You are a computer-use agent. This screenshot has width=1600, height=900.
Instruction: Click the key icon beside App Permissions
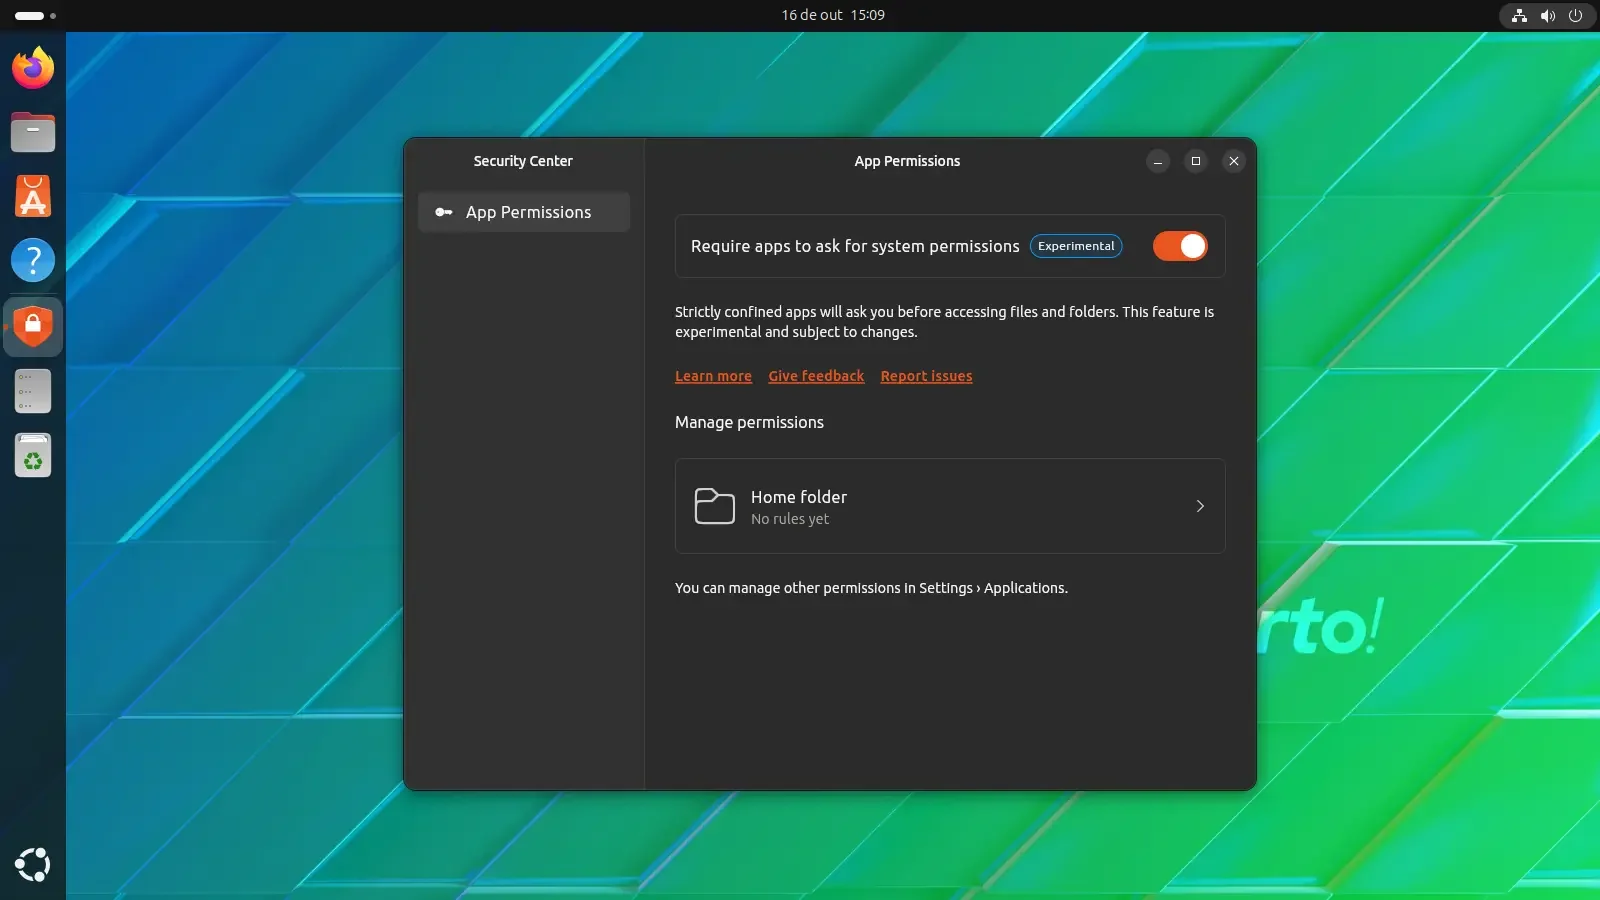[444, 212]
